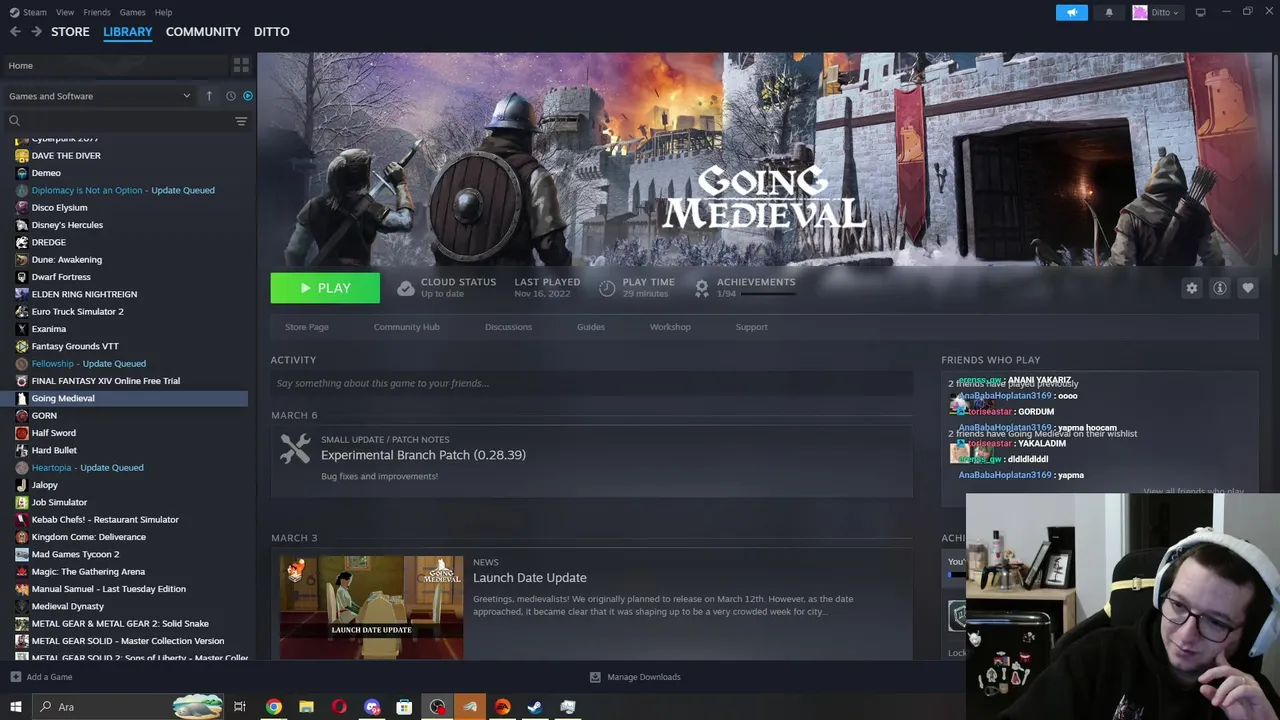The image size is (1280, 720).
Task: Switch library to grid collections view
Action: (x=241, y=66)
